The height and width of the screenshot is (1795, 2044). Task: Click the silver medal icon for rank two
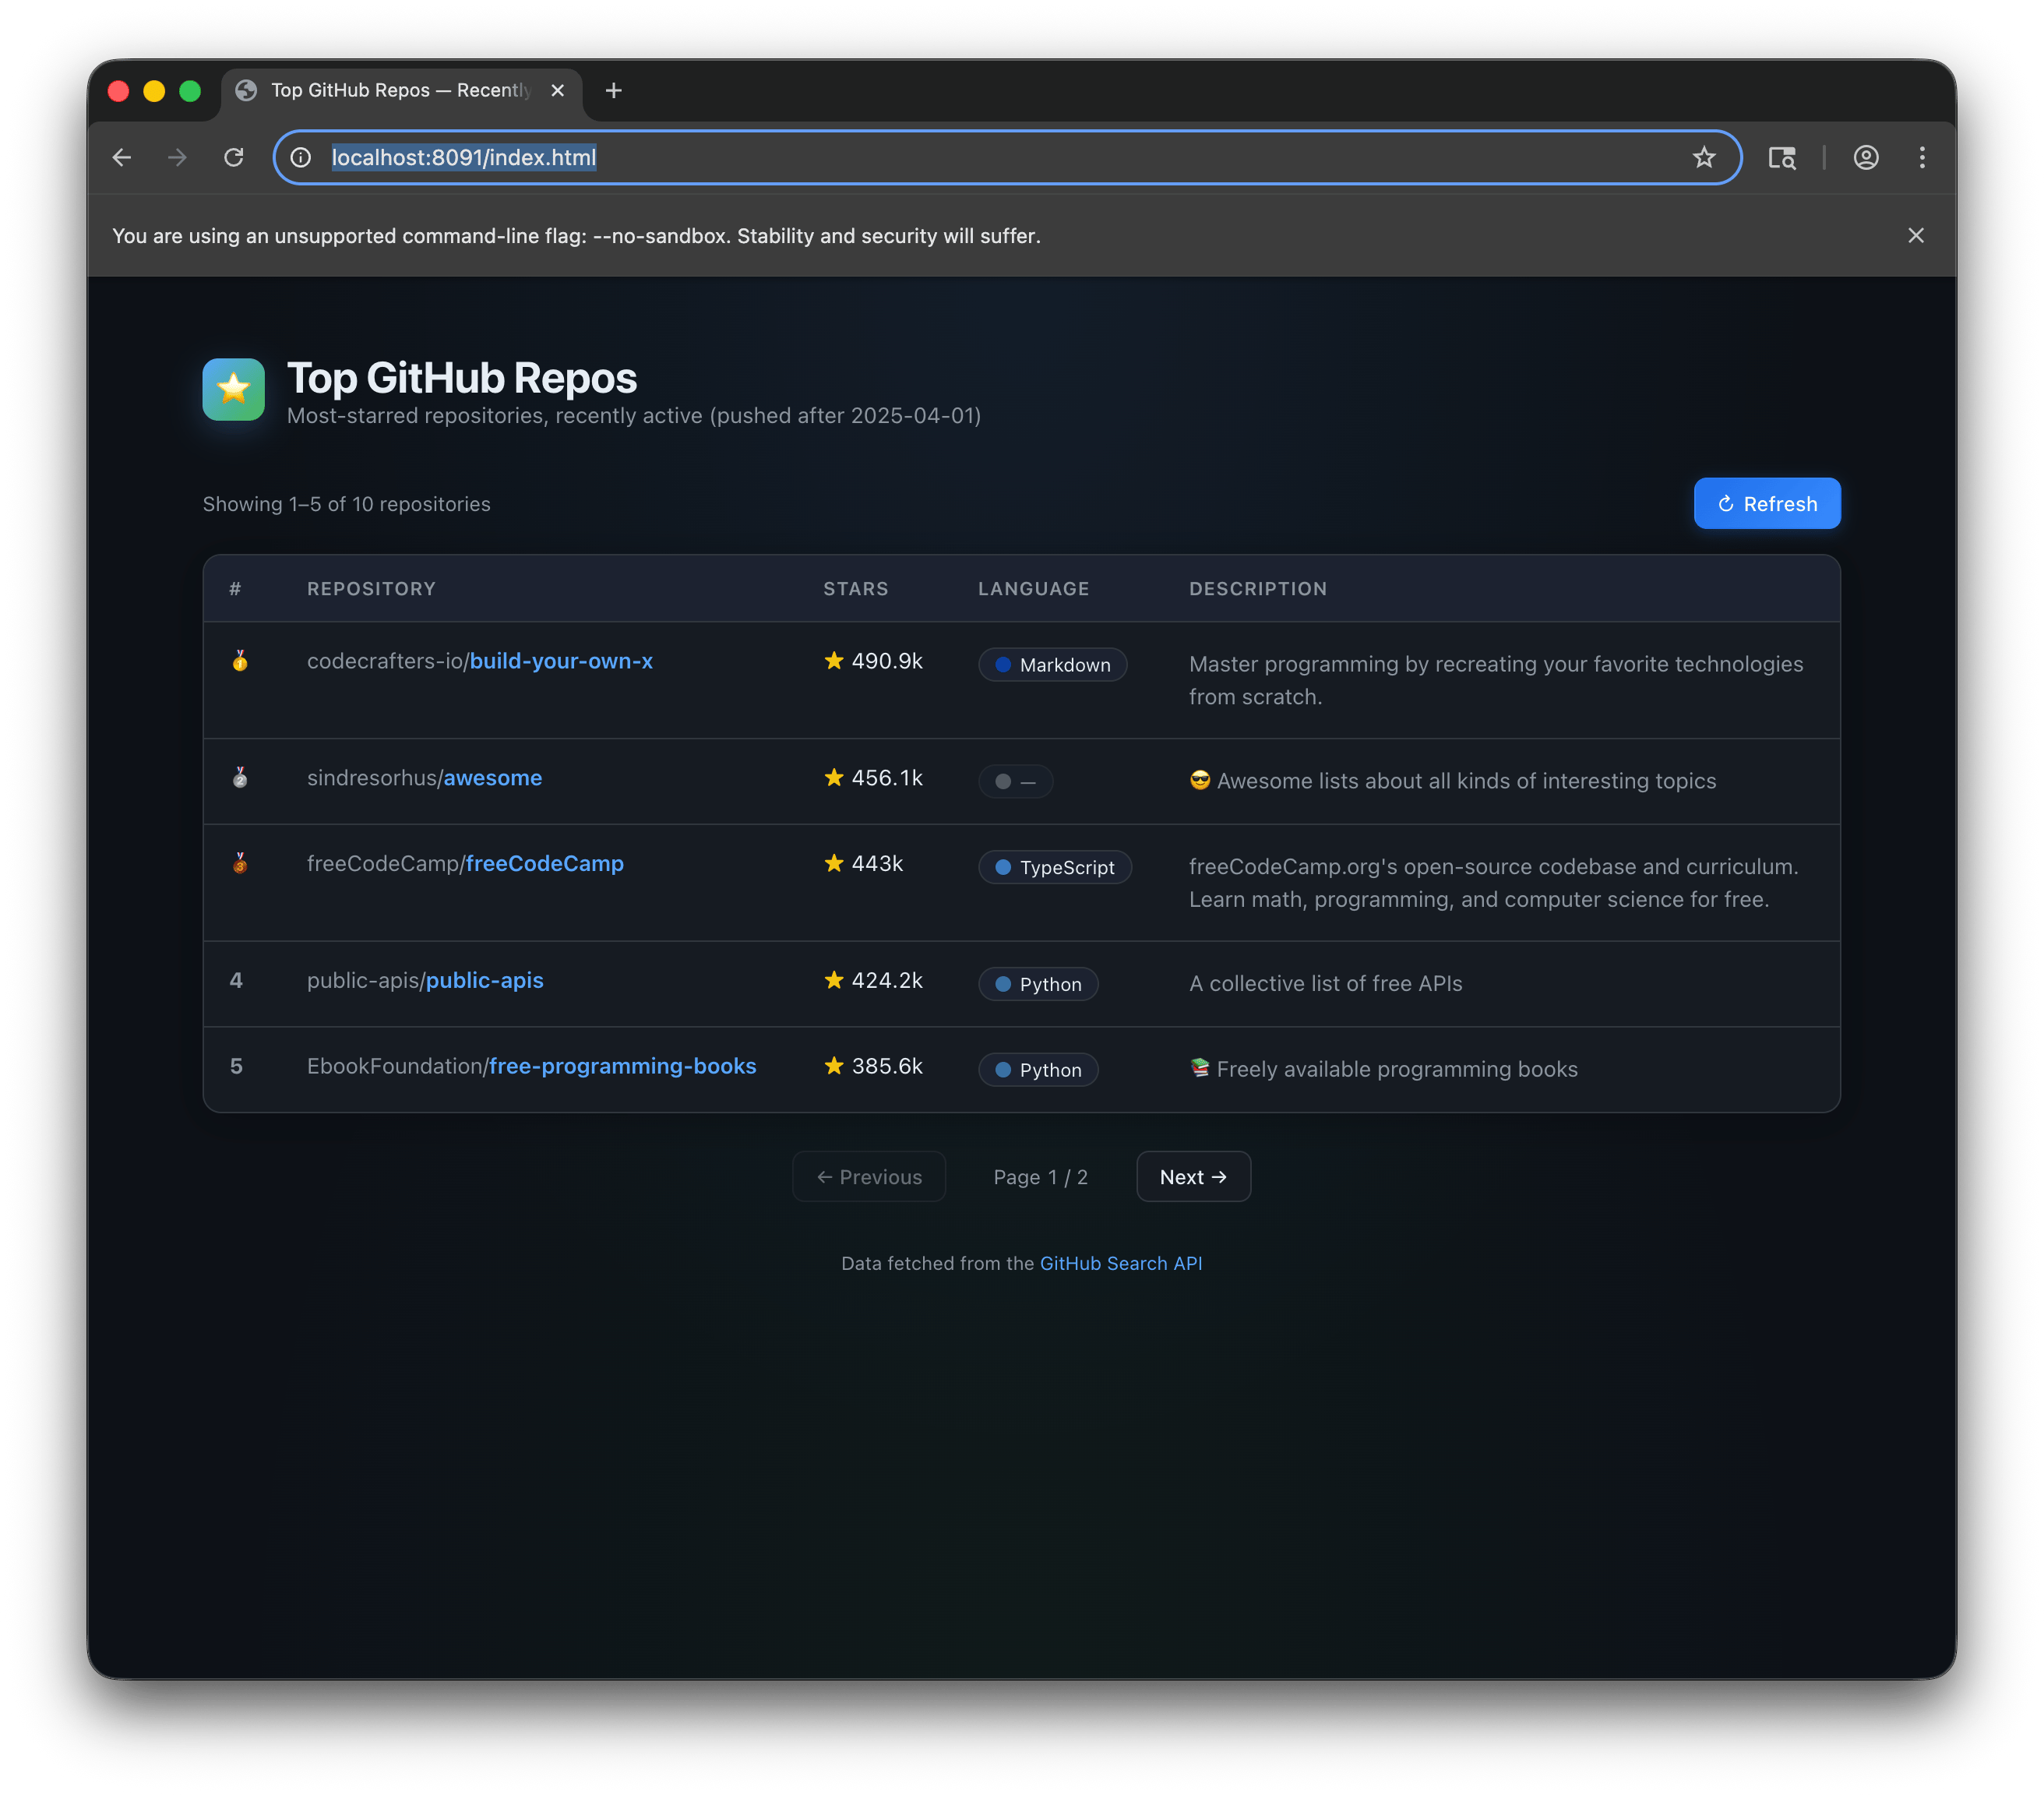click(x=240, y=778)
